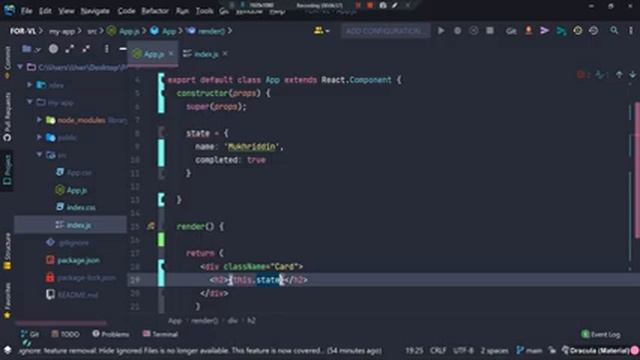Screen dimensions: 640x360
Task: Click the teal arrow icon in toolbar
Action: click(561, 31)
